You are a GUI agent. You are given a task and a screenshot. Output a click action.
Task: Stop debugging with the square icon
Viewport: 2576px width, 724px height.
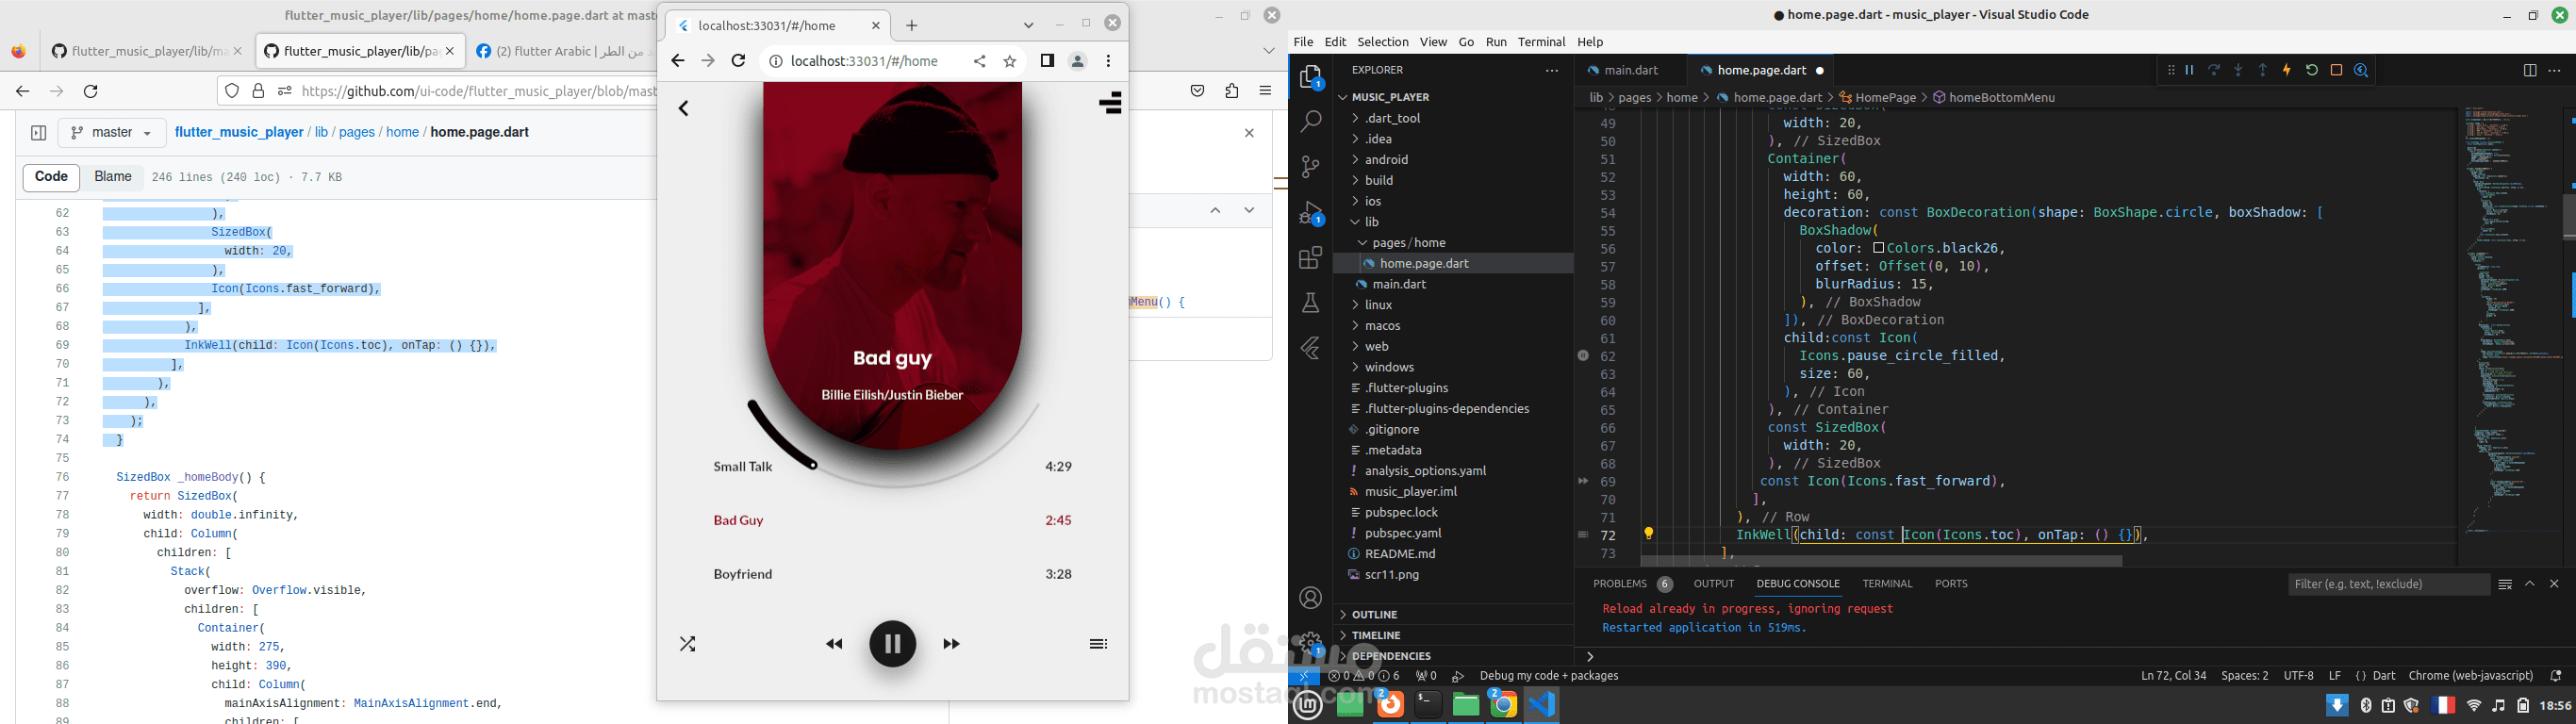pos(2337,70)
